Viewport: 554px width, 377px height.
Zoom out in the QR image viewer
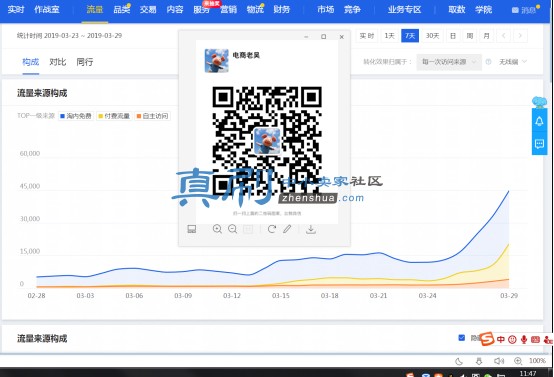(232, 229)
